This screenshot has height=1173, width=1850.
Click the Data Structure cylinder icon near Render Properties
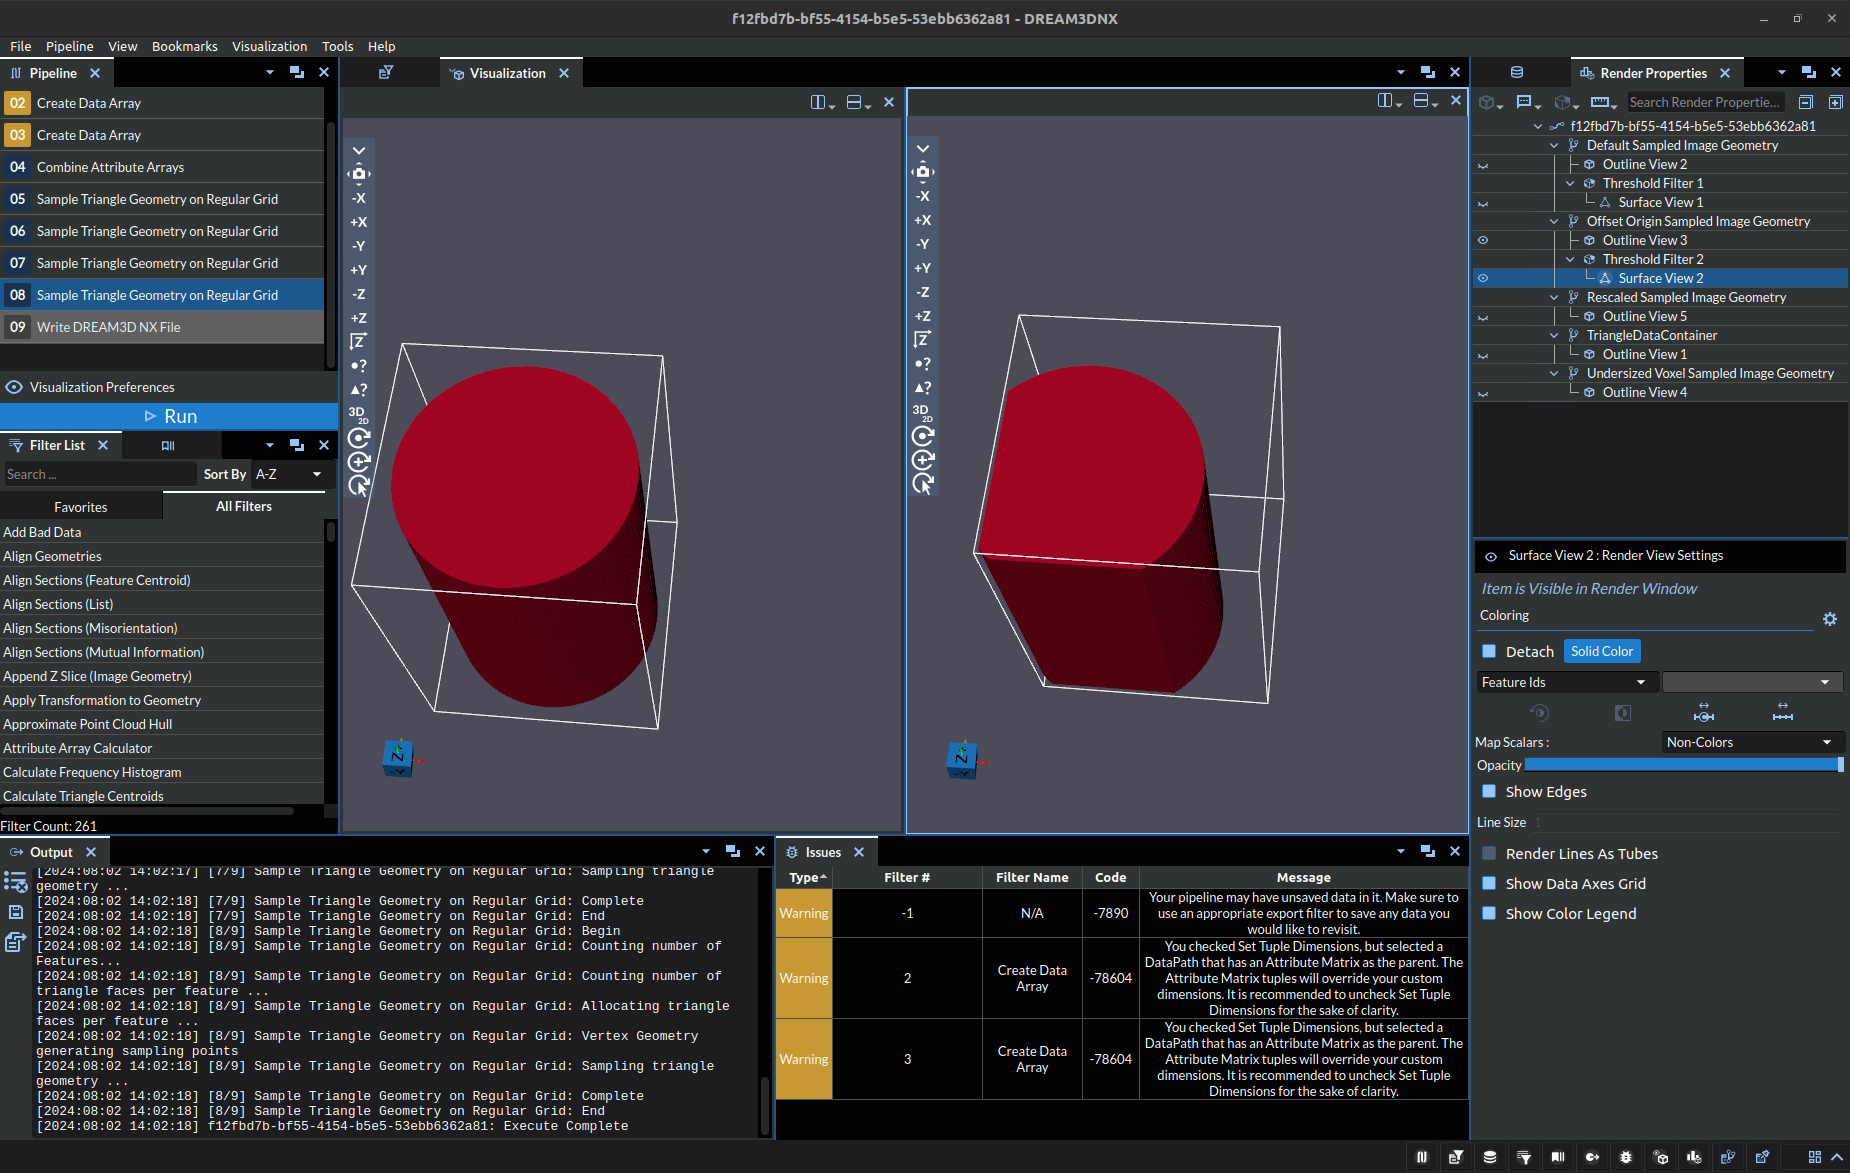pos(1516,72)
